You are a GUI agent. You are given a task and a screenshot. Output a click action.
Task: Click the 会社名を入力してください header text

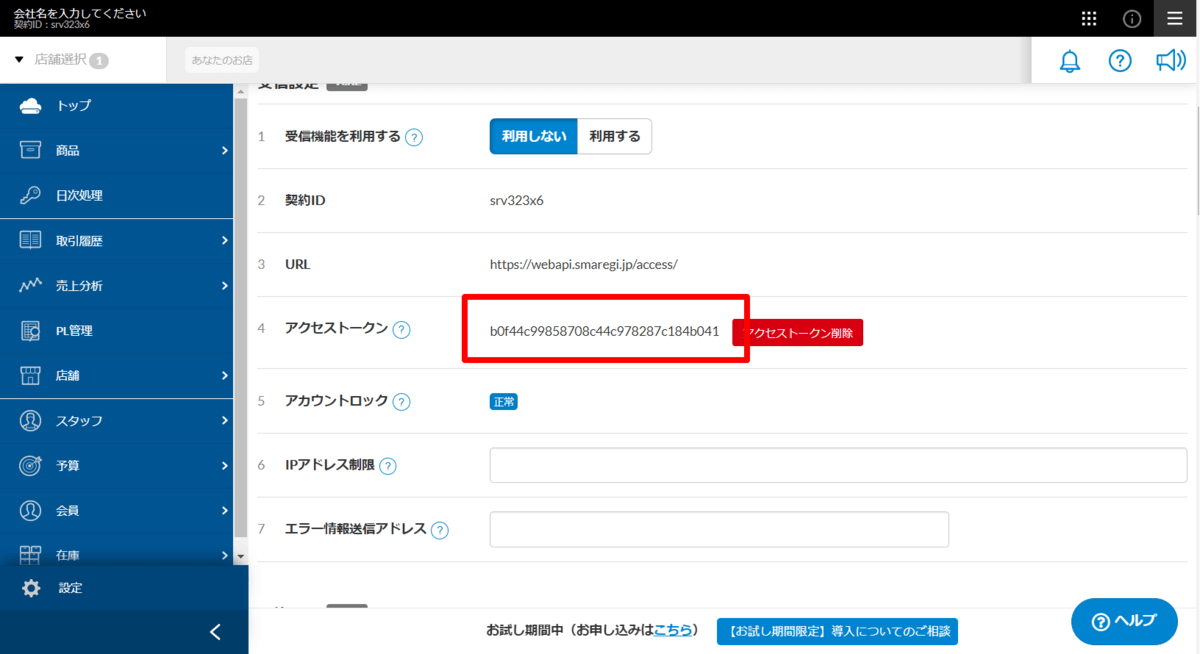point(79,13)
